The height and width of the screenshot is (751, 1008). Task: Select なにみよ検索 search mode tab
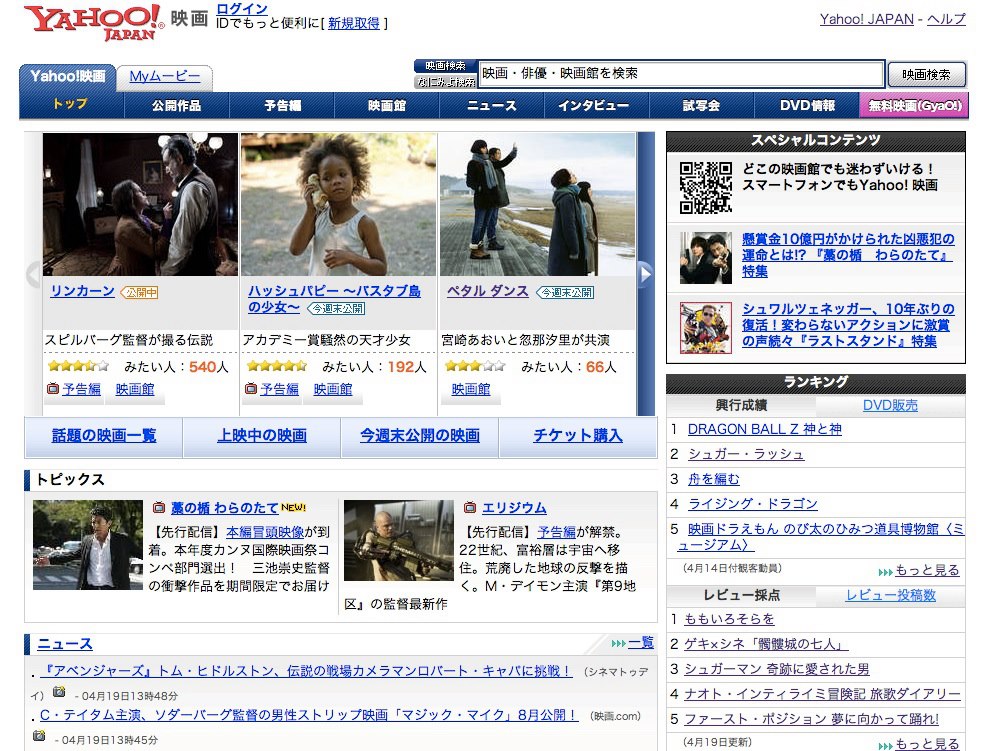[446, 82]
